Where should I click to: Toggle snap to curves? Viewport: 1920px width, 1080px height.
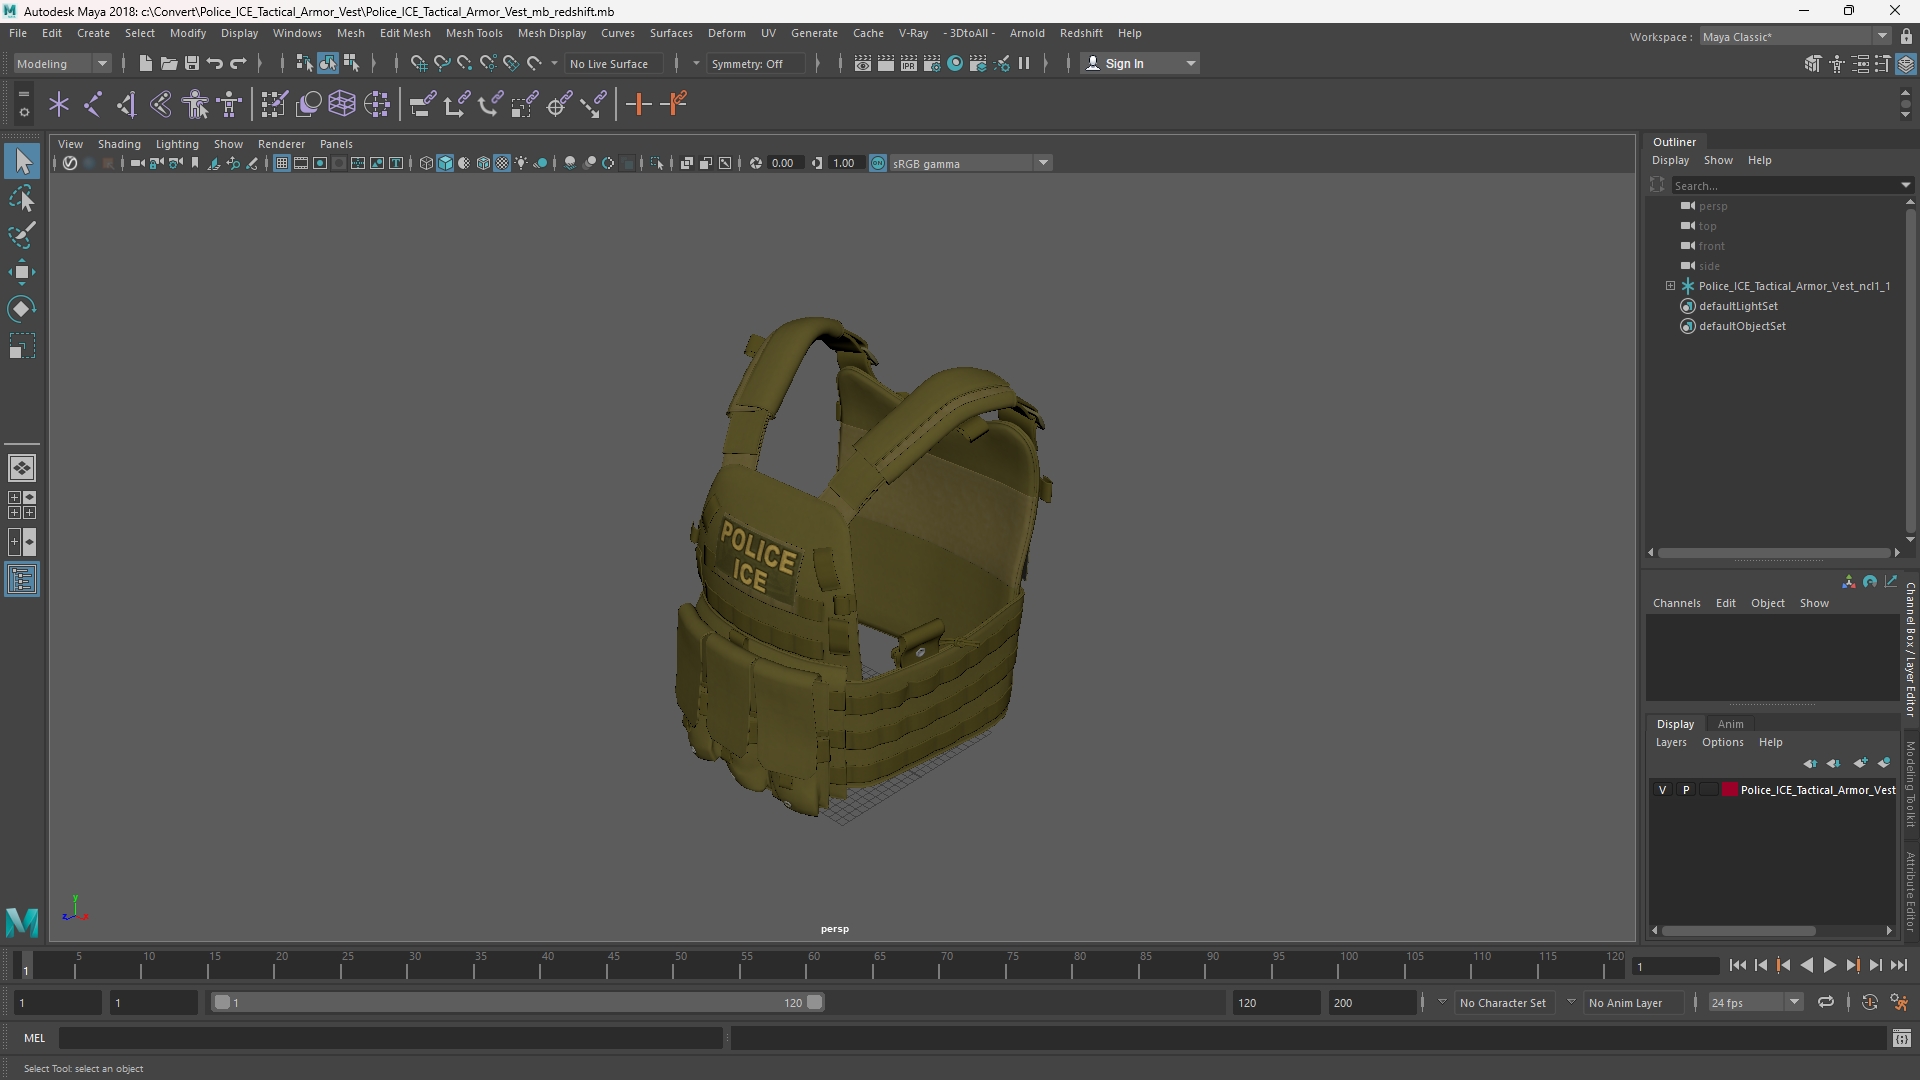coord(442,64)
